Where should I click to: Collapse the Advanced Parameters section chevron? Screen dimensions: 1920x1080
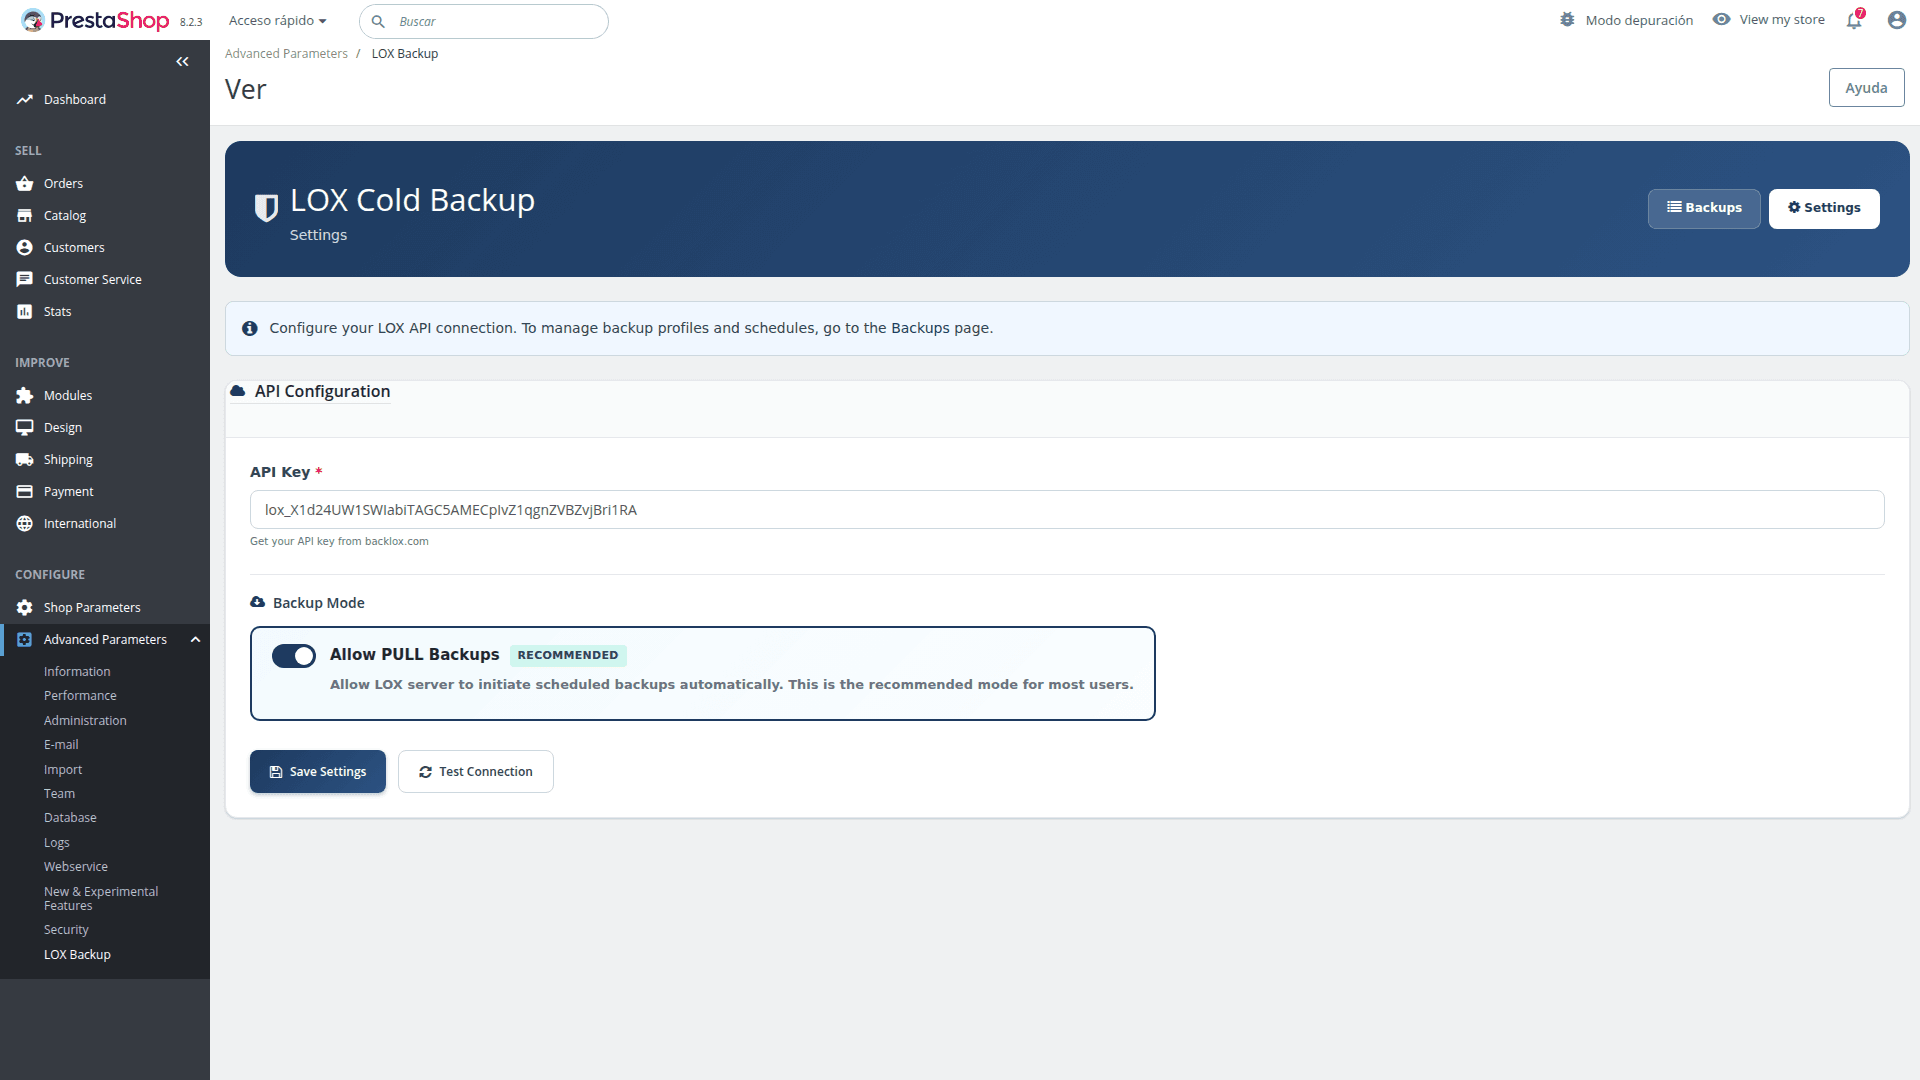tap(195, 640)
